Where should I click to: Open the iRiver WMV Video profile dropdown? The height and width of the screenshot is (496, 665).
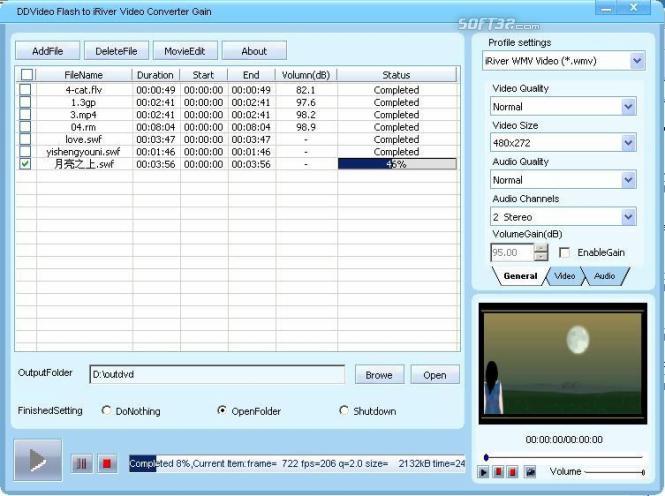click(637, 61)
